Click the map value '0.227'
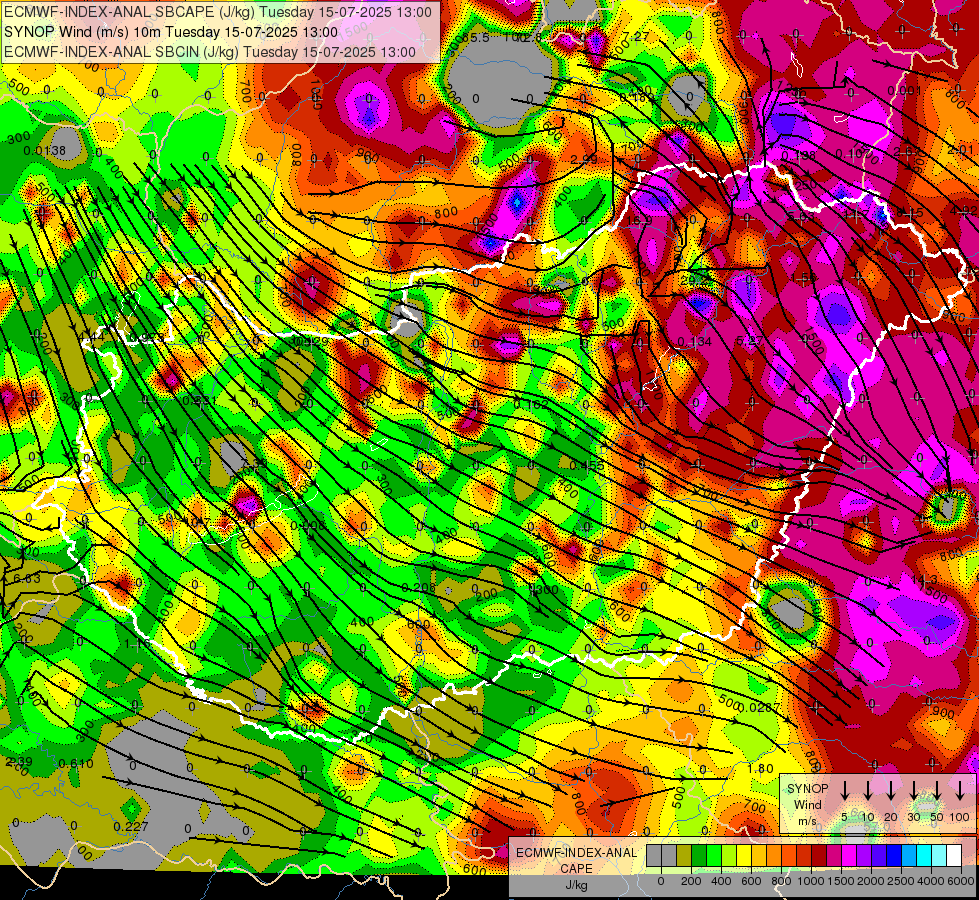Viewport: 979px width, 900px height. click(131, 826)
